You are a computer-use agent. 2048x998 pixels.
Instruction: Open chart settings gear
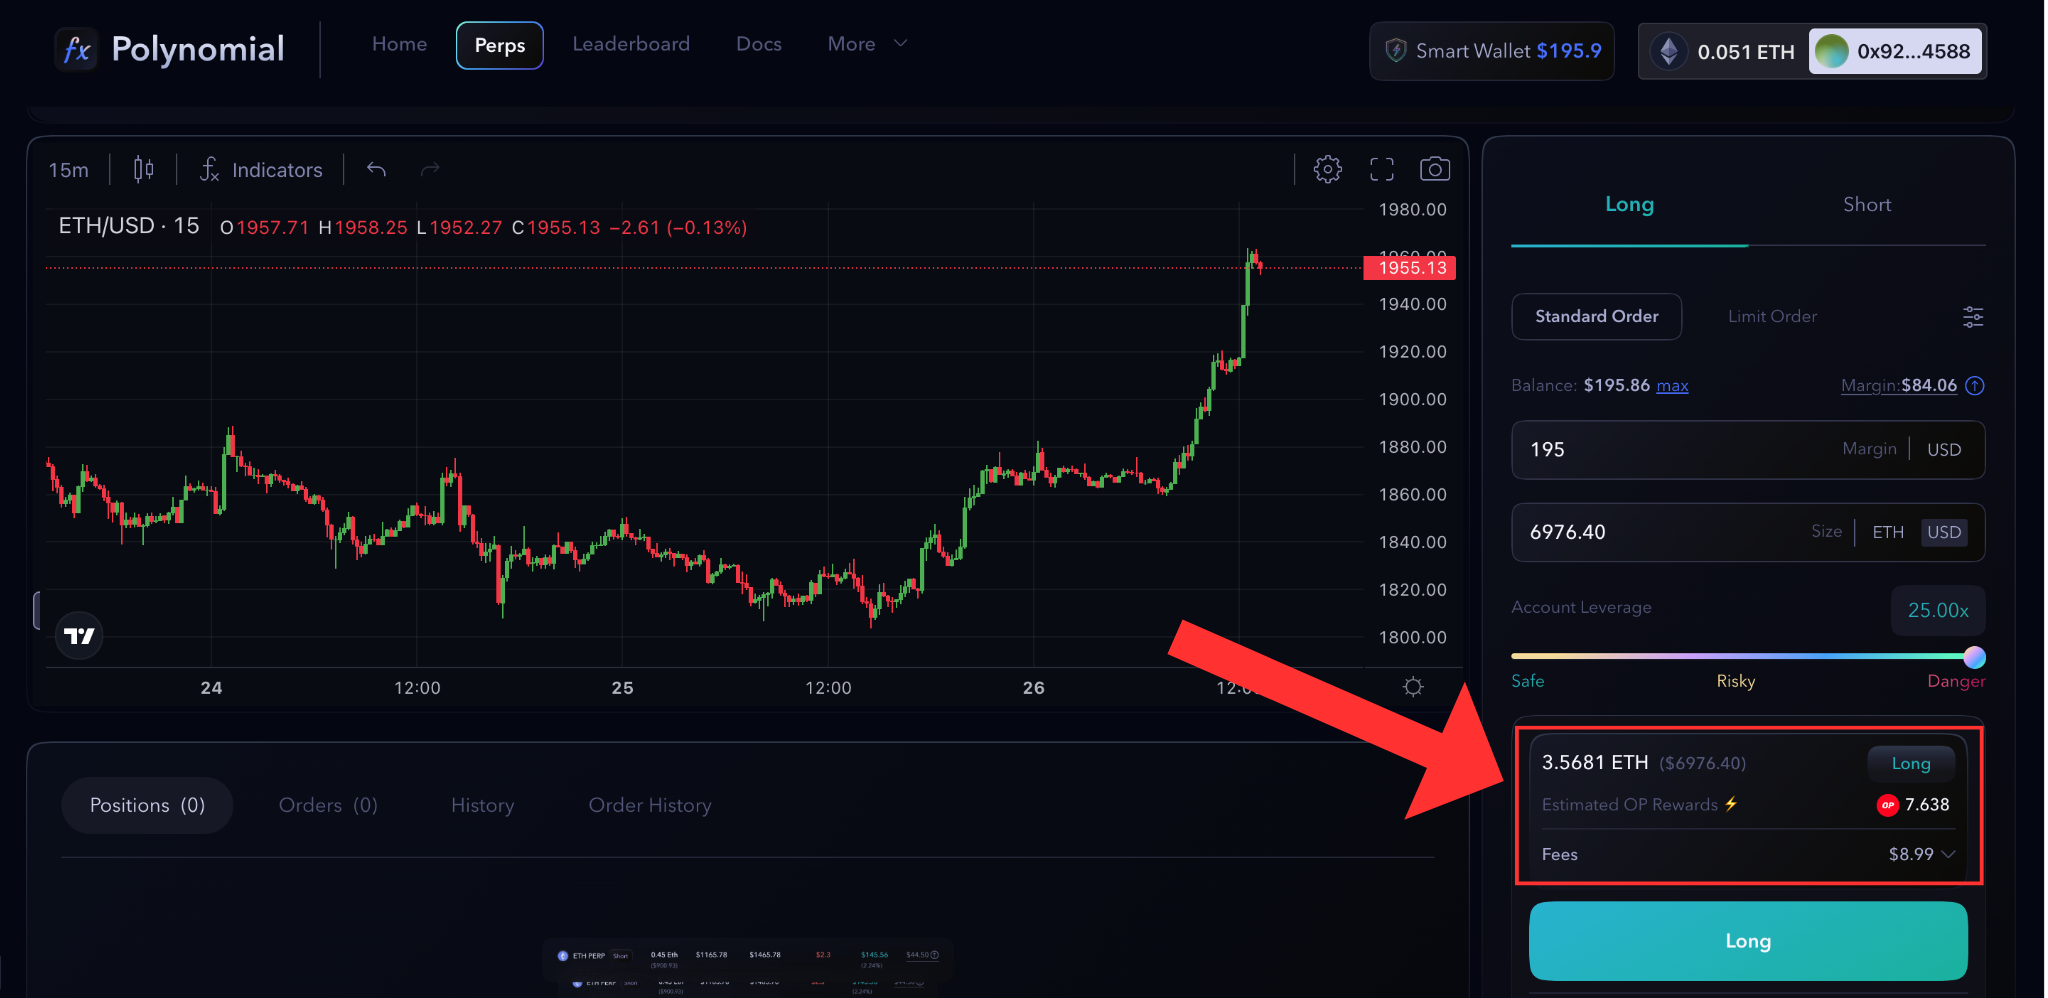(1328, 169)
